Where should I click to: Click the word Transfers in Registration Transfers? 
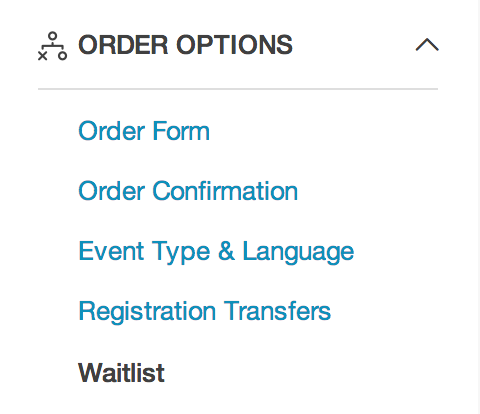[277, 311]
